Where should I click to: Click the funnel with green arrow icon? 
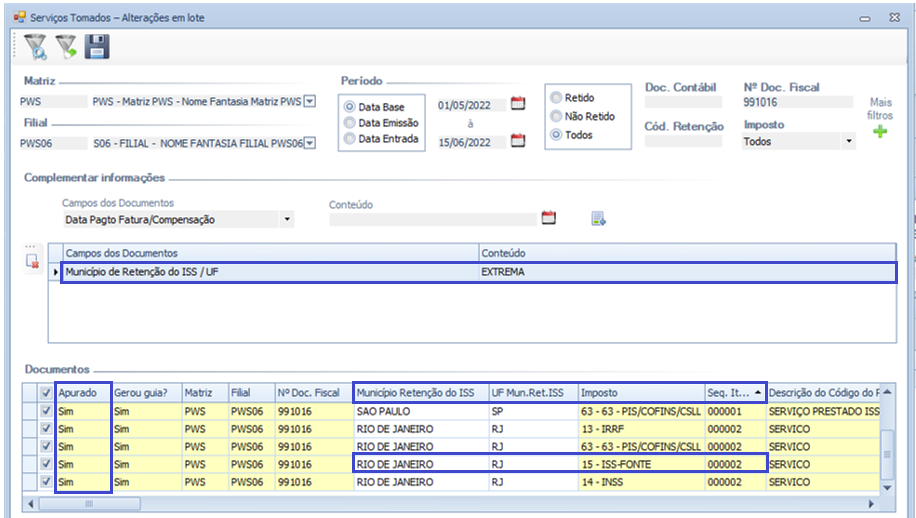[x=66, y=47]
